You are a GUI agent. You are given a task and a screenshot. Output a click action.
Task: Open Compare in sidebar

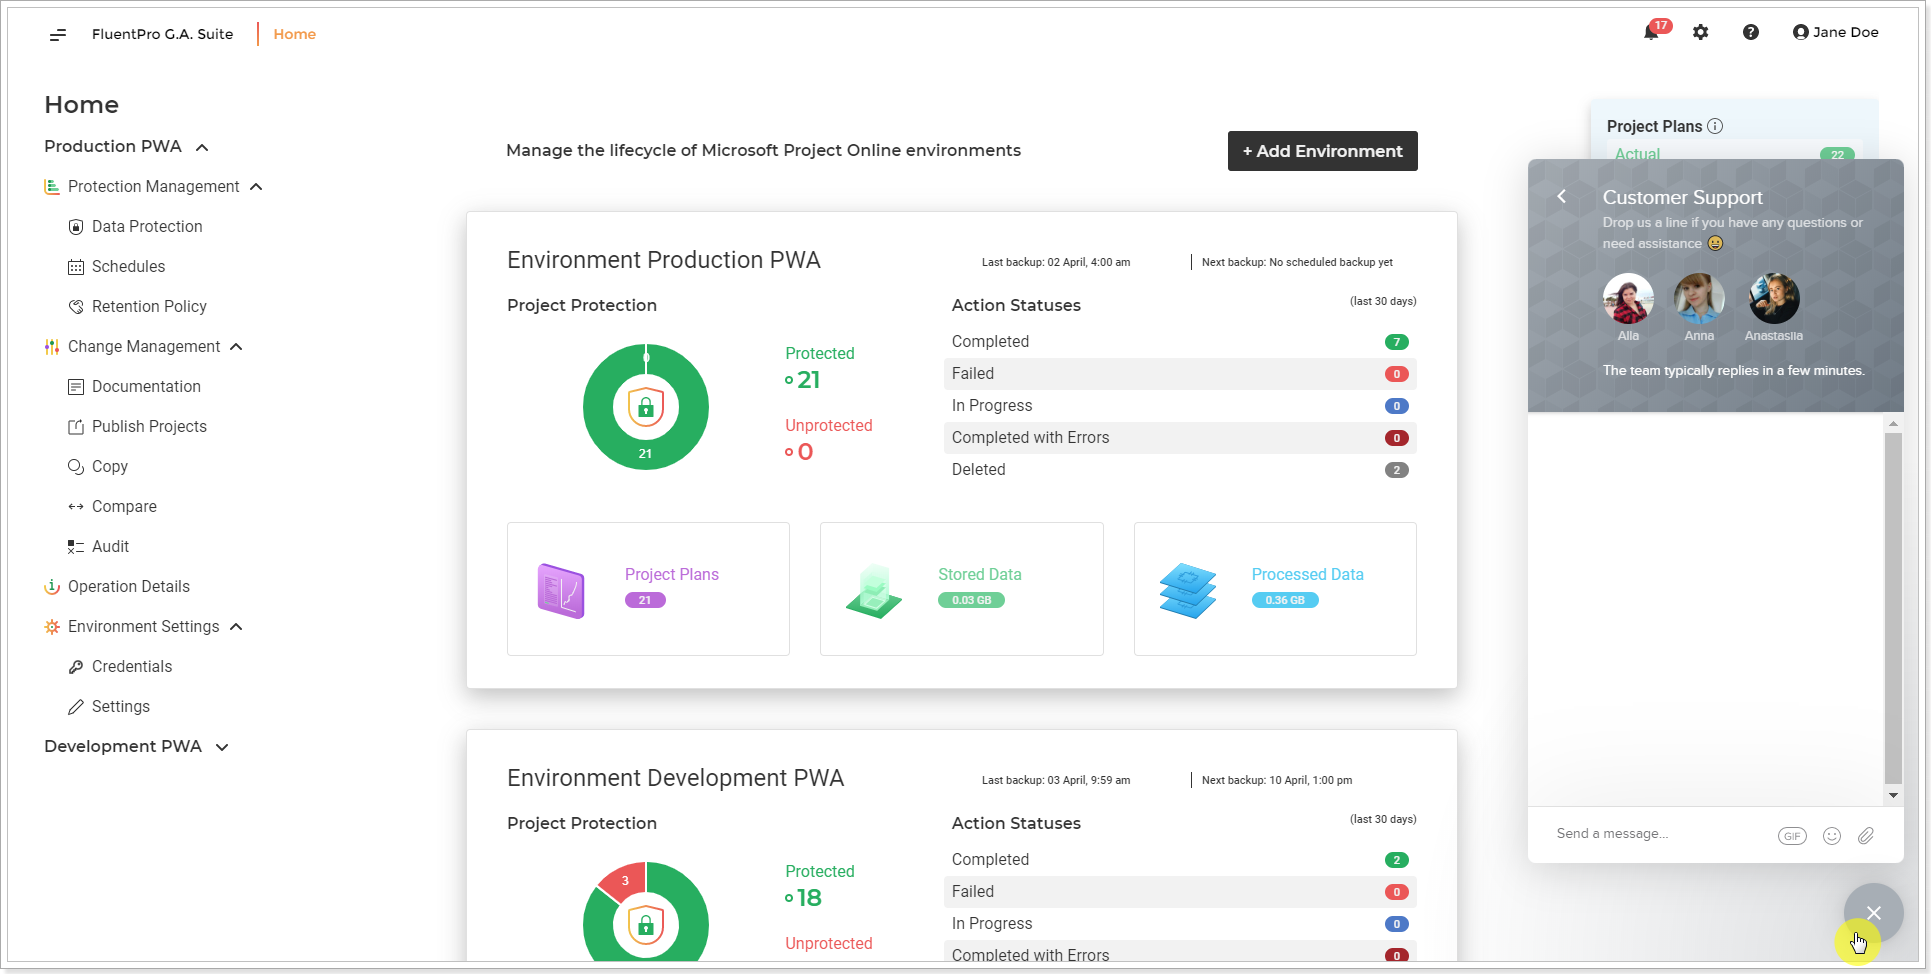(112, 507)
